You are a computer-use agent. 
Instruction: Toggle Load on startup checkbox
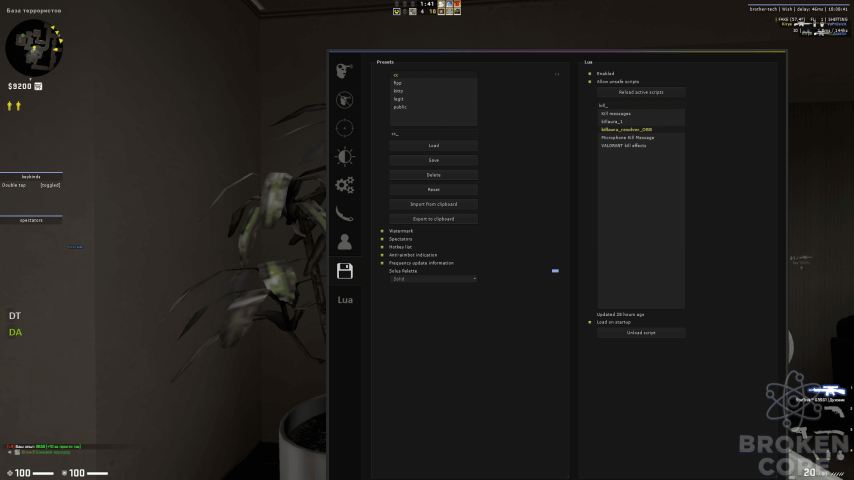(589, 322)
